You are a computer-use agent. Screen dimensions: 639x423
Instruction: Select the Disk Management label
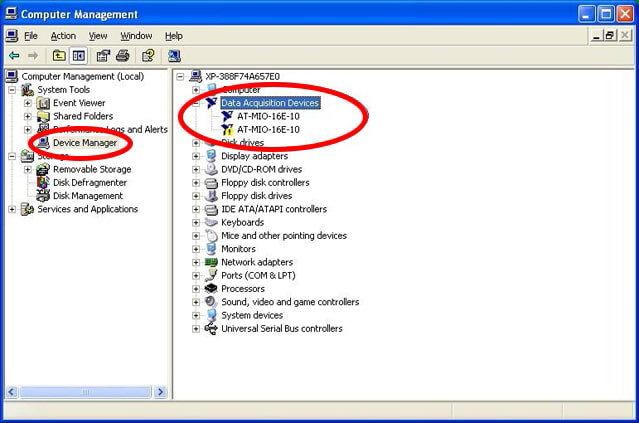[88, 196]
